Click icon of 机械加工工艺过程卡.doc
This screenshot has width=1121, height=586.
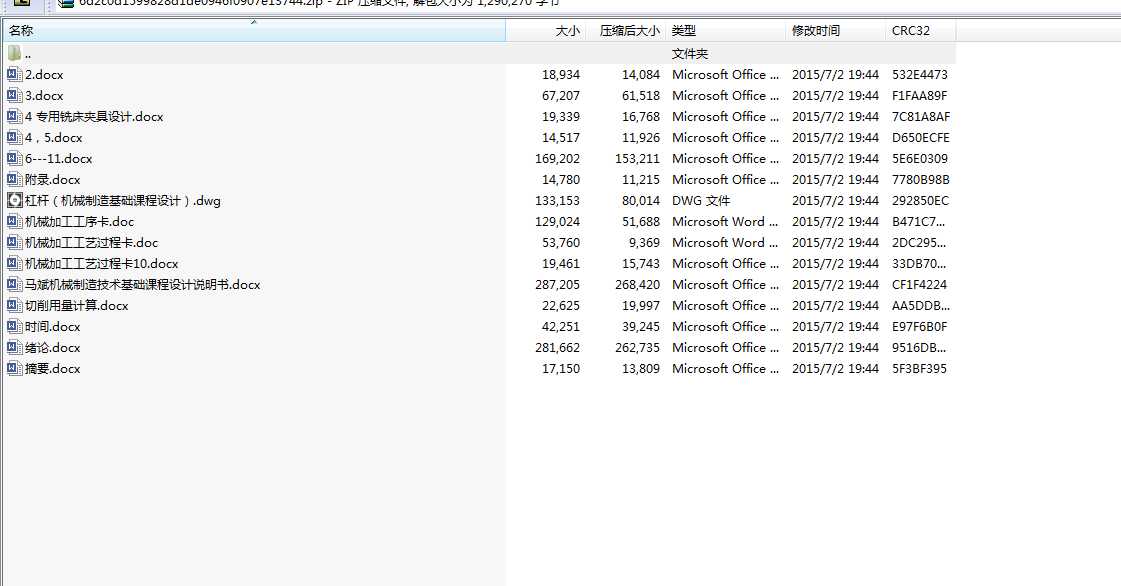coord(14,242)
